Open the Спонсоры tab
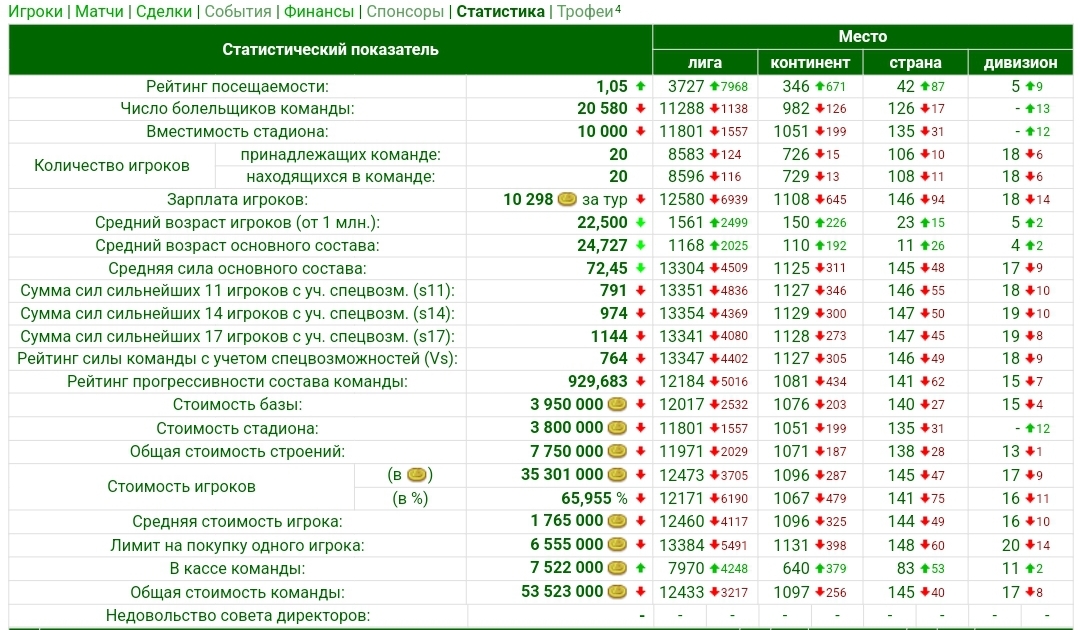 [405, 12]
